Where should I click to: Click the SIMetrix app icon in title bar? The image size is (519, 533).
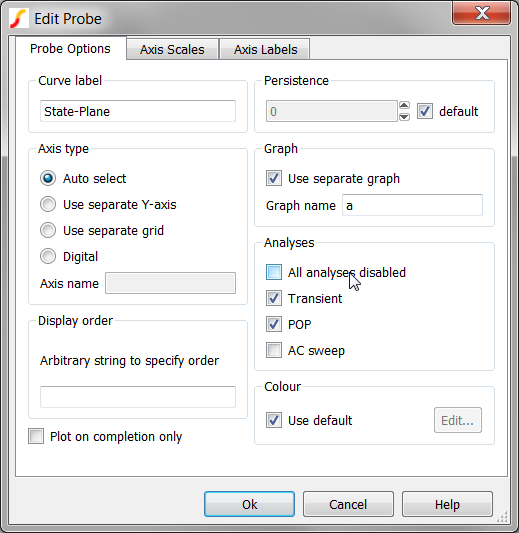tap(18, 19)
